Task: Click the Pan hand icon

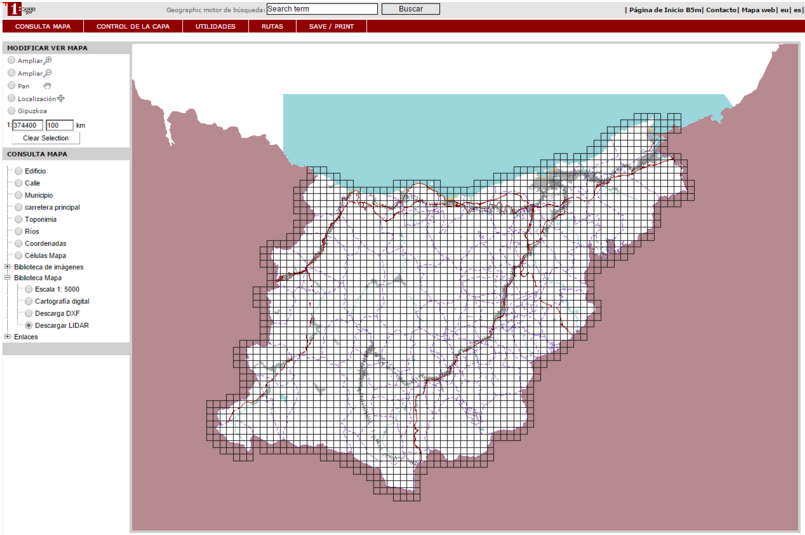Action: point(47,86)
